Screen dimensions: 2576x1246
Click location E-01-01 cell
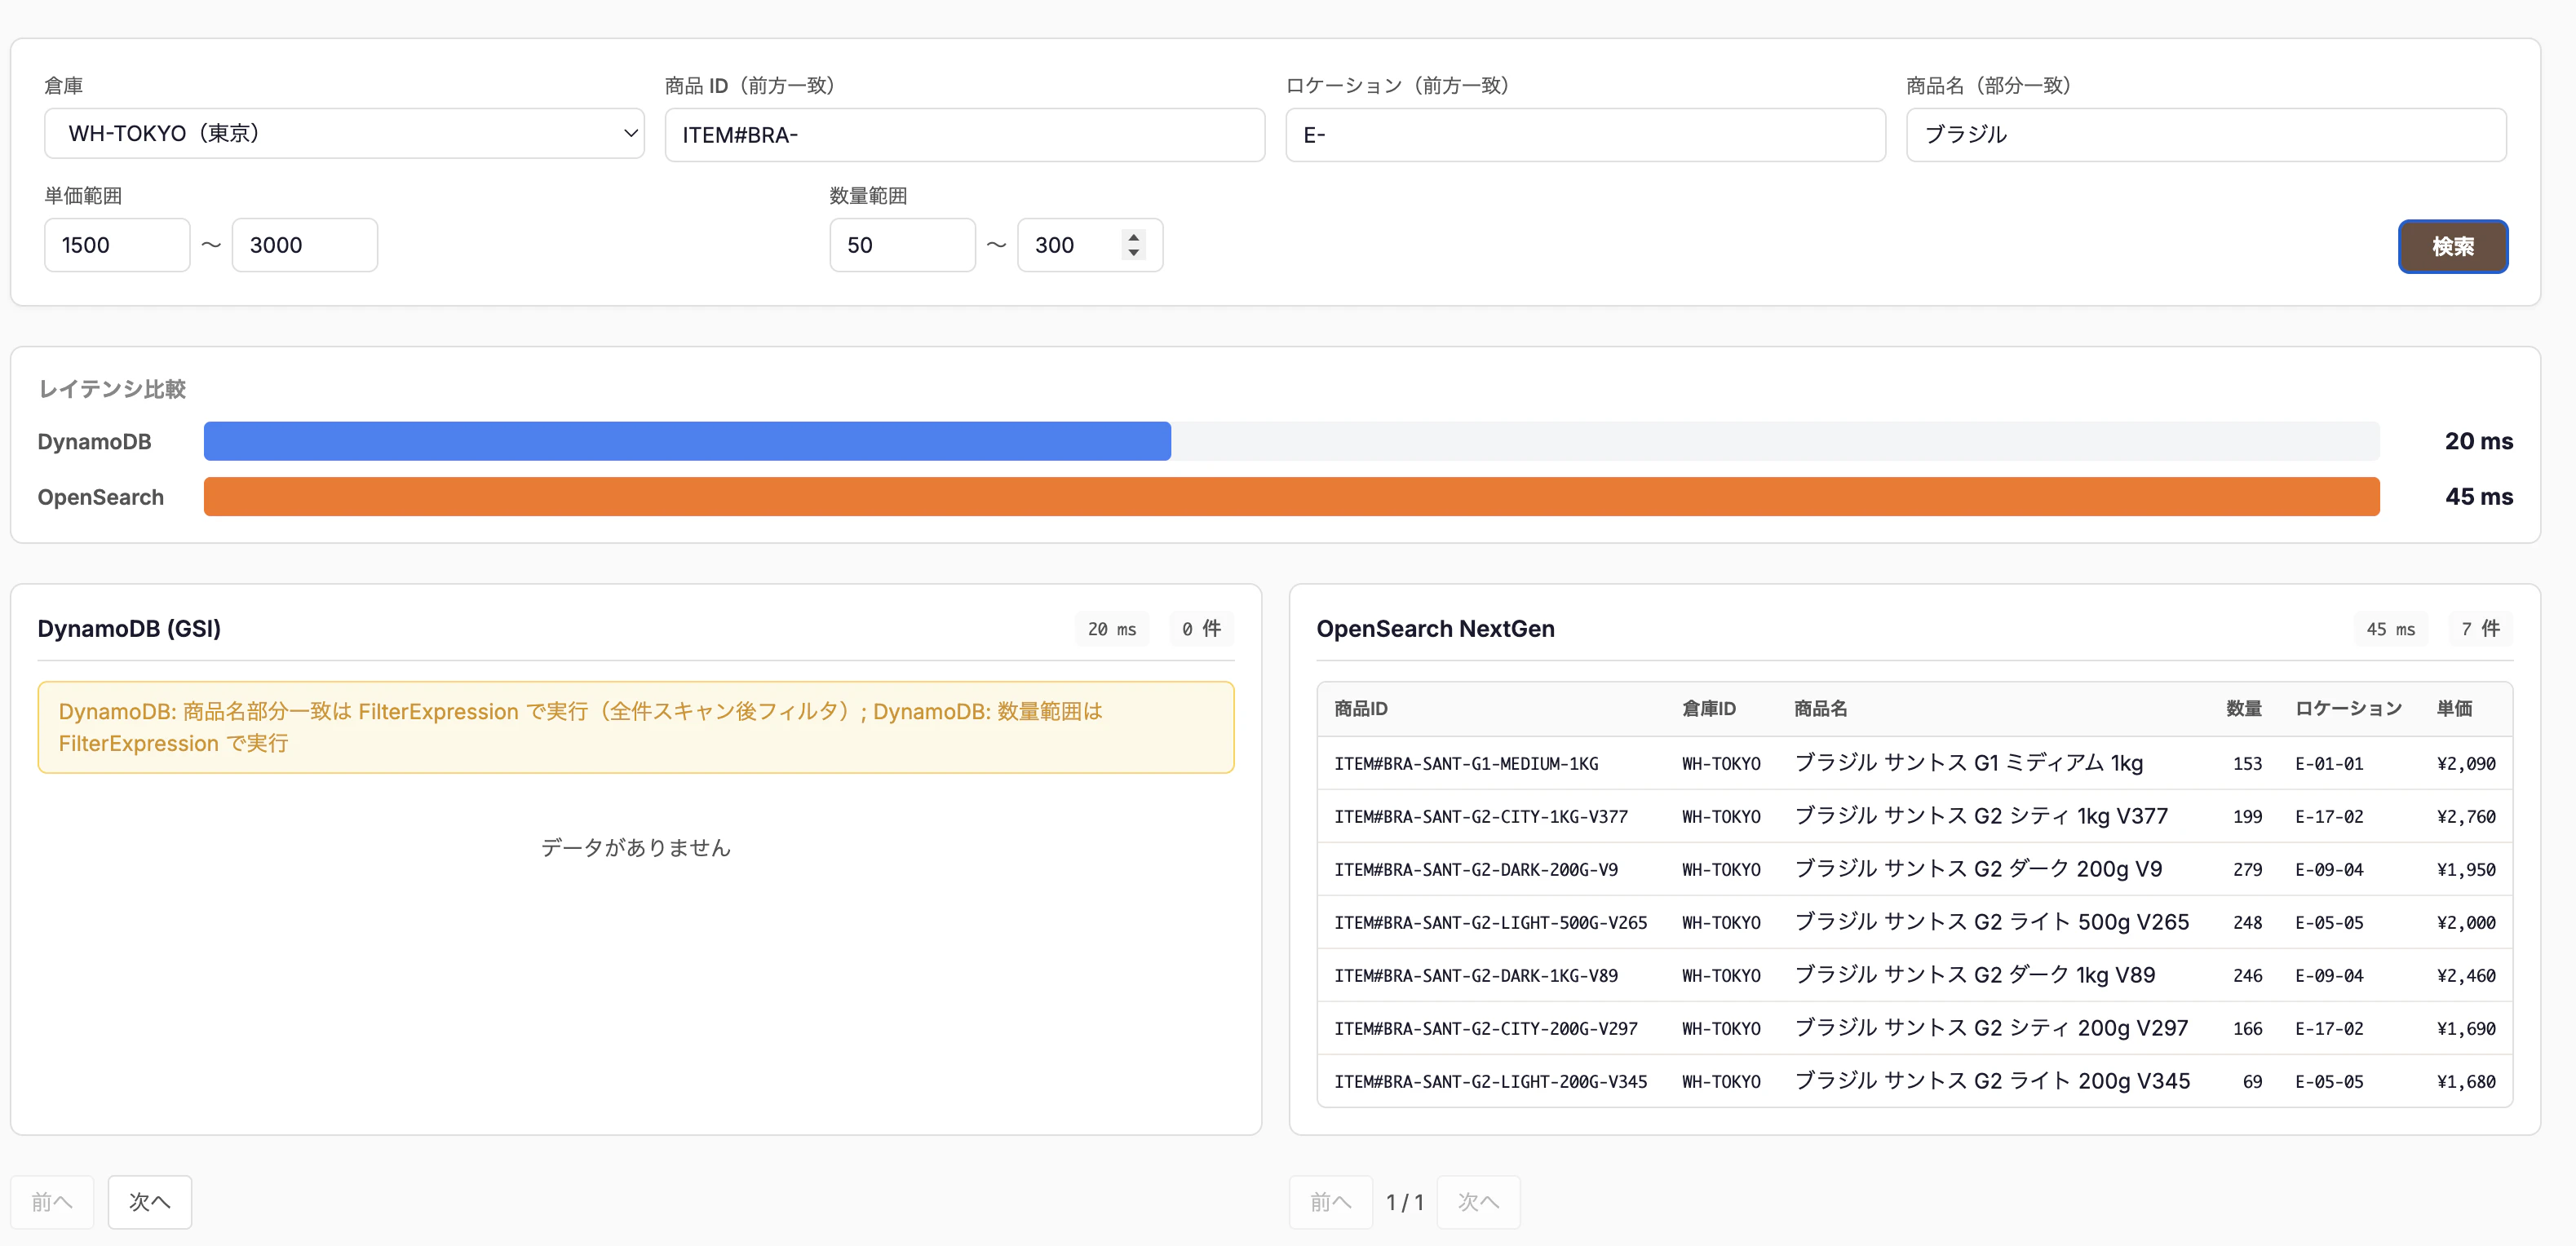(x=2329, y=764)
